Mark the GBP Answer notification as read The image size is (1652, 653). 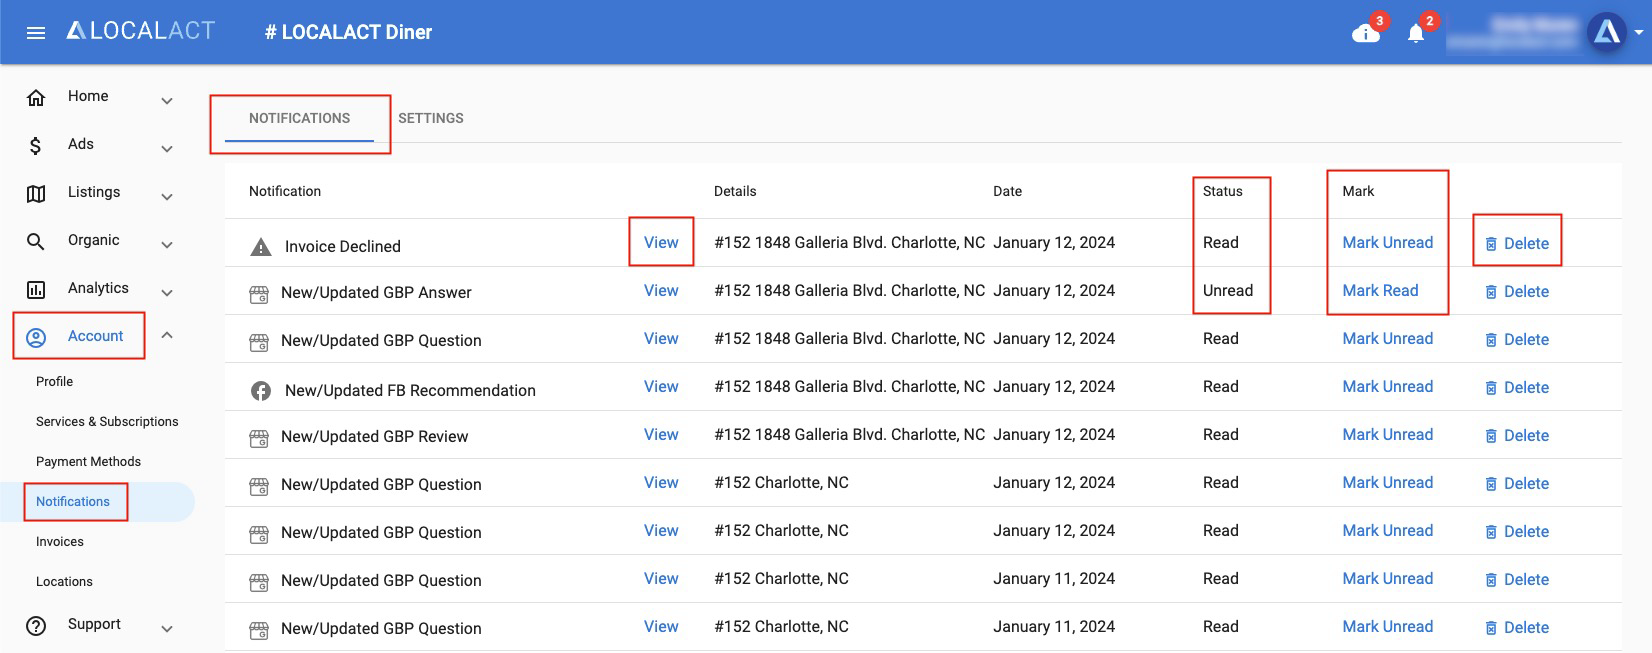pyautogui.click(x=1380, y=290)
